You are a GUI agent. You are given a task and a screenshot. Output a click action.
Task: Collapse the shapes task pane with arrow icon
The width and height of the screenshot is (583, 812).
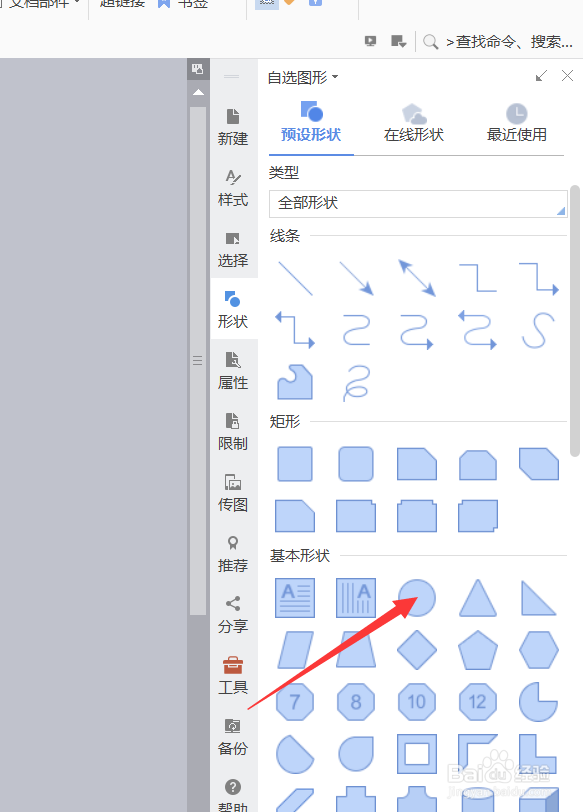(x=541, y=77)
